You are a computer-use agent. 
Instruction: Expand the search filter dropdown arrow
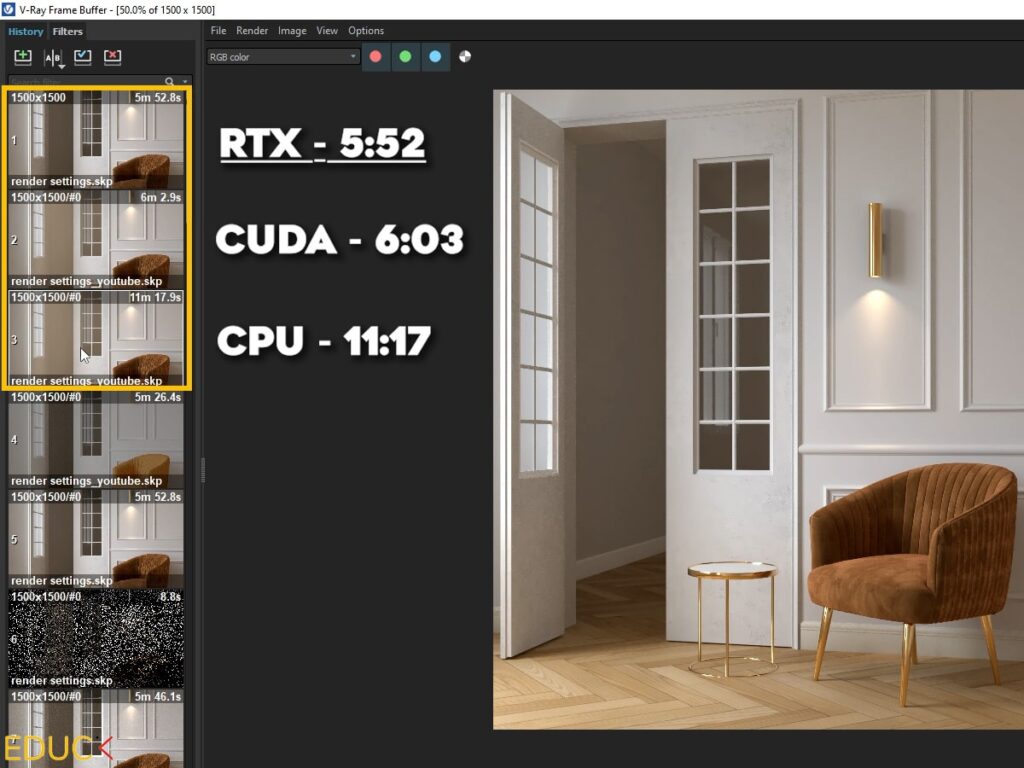pyautogui.click(x=185, y=82)
